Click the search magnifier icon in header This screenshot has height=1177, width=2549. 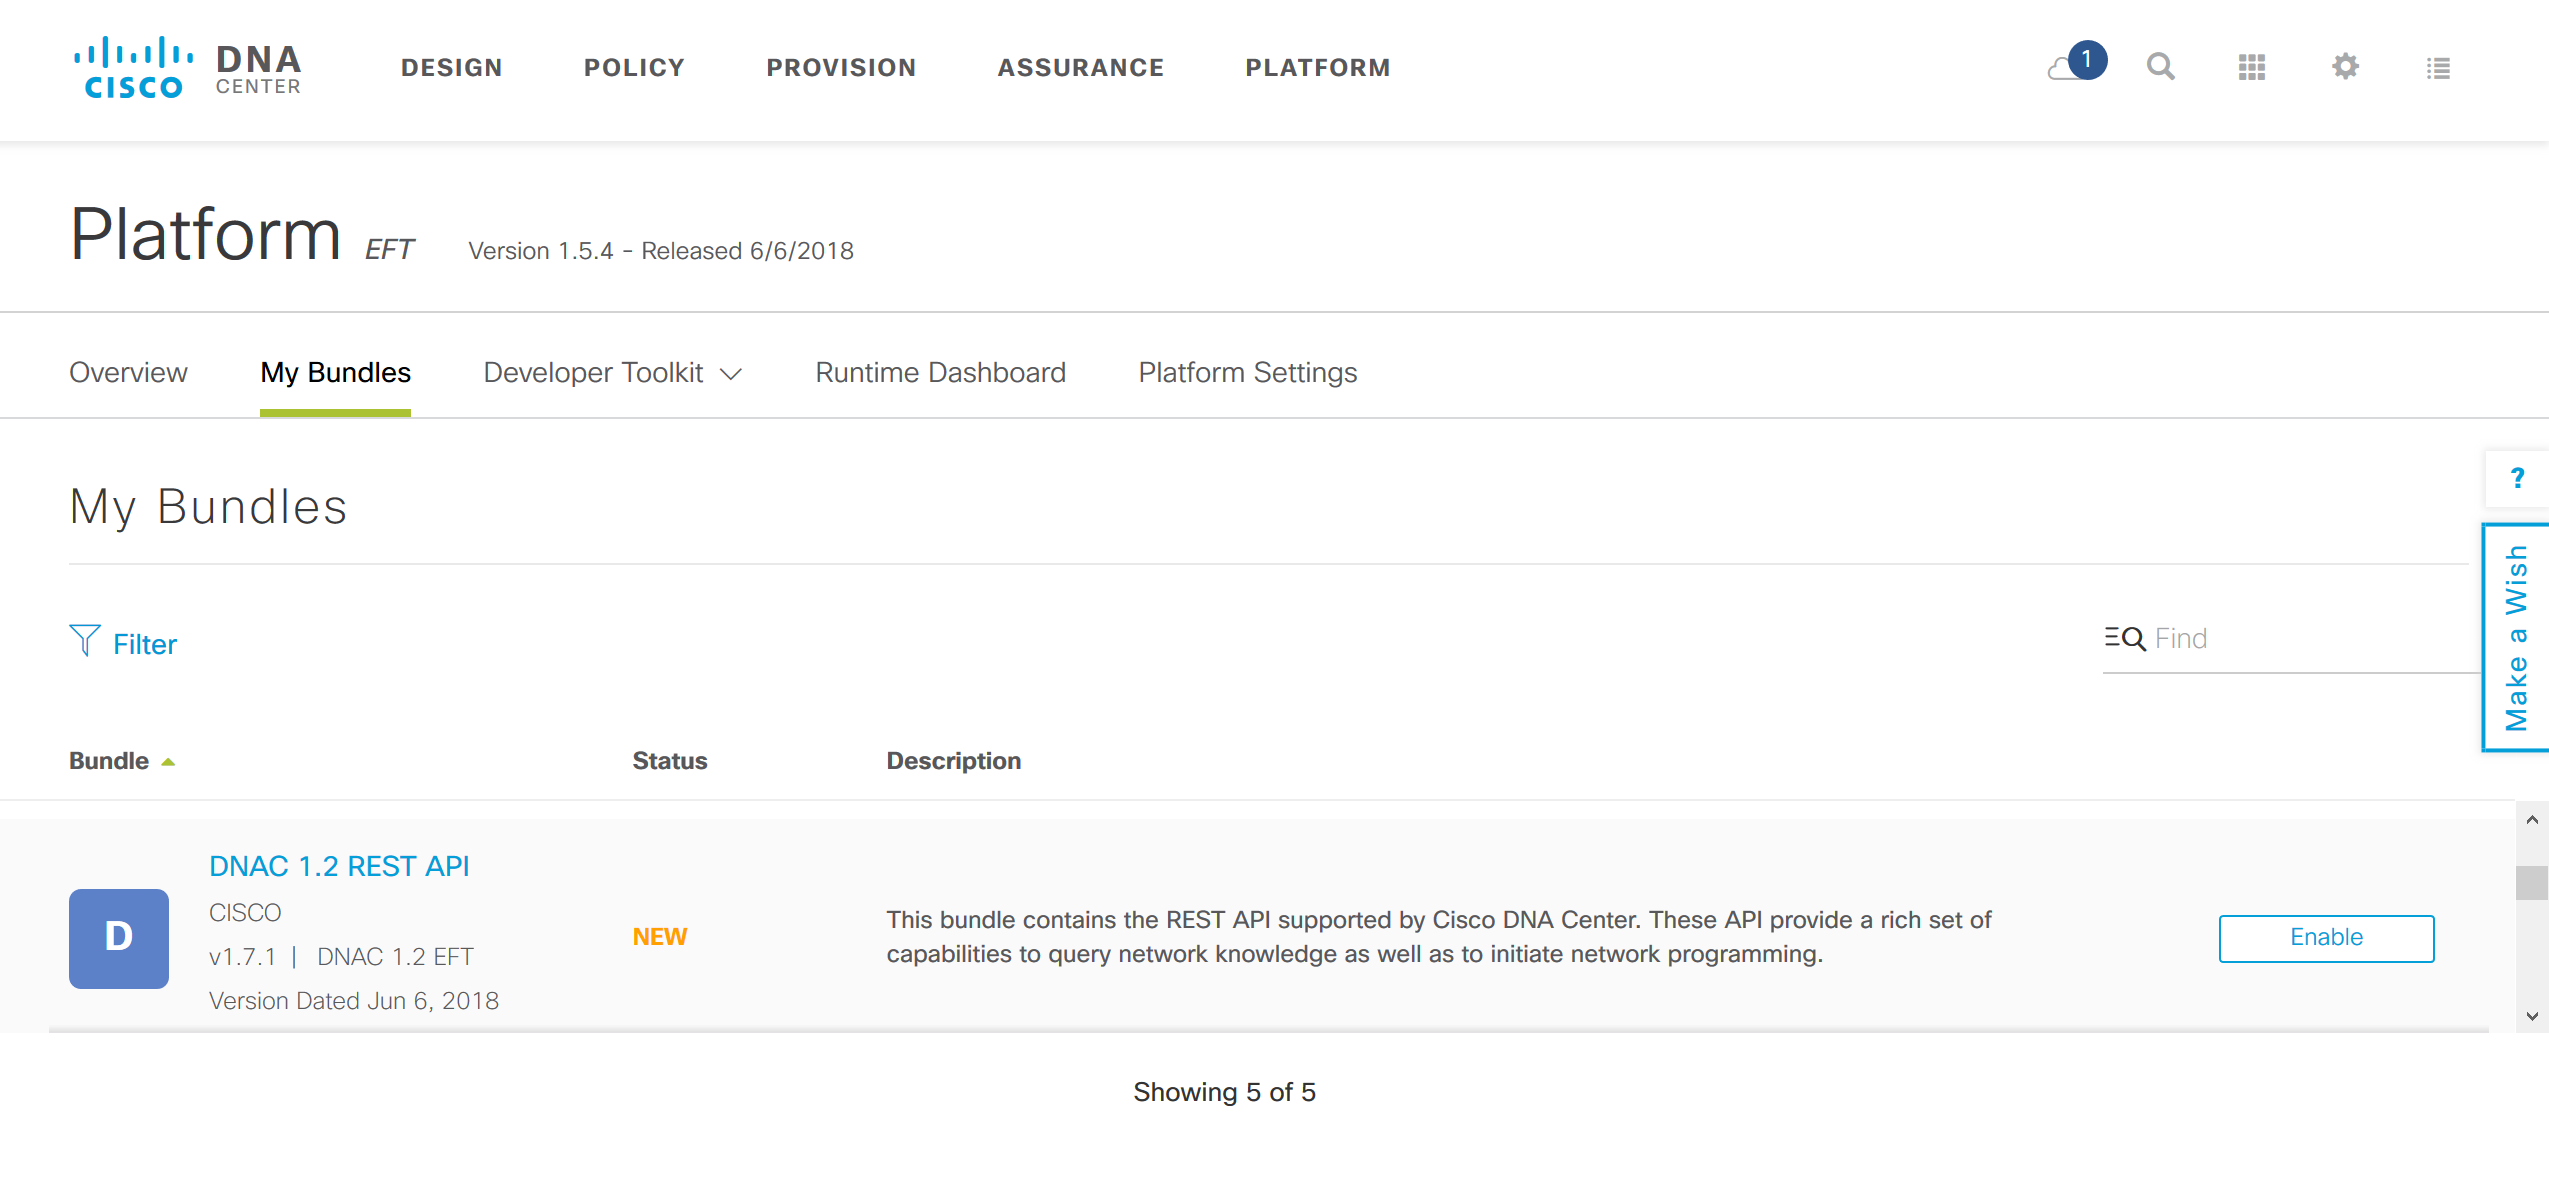click(x=2160, y=67)
